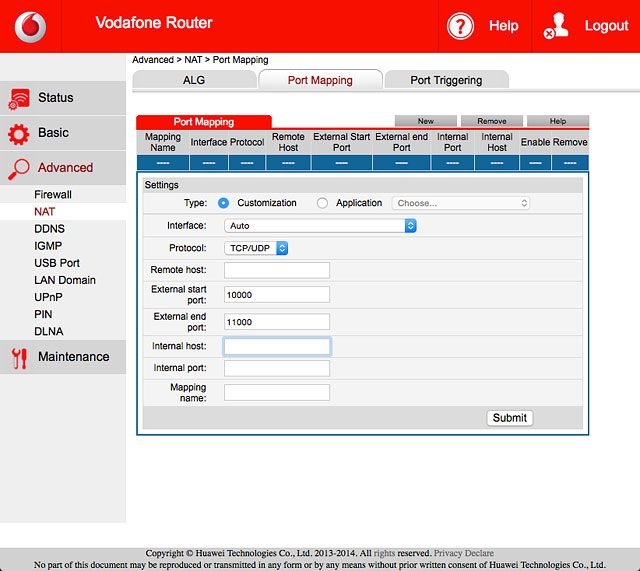Screen dimensions: 640x571
Task: Open USB Port settings
Action: coord(57,263)
